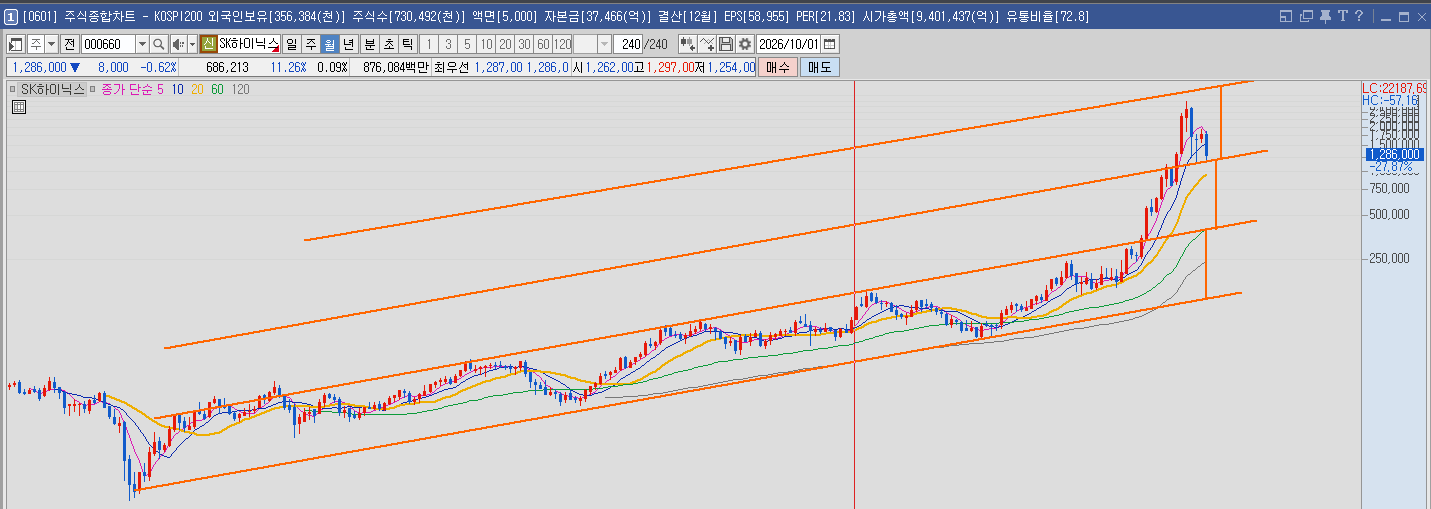Click the 최우선 quote label
Image resolution: width=1431 pixels, height=509 pixels.
[x=450, y=67]
